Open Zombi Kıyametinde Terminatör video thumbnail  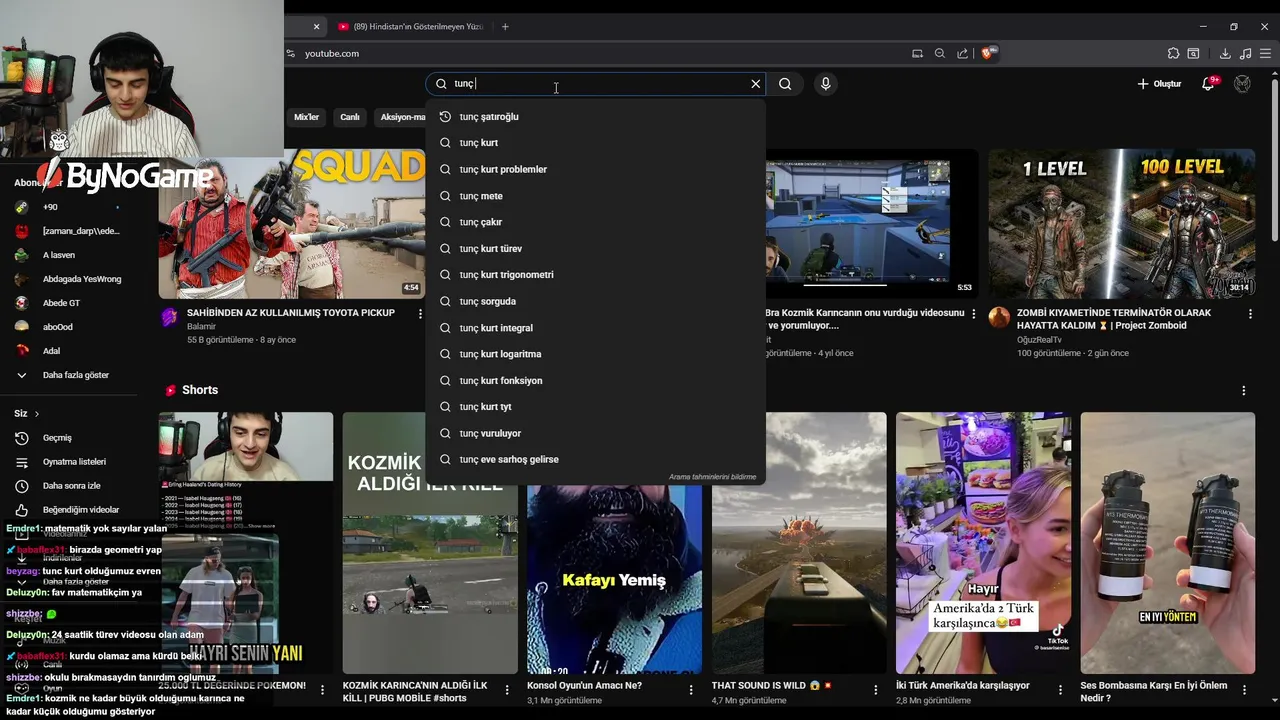pyautogui.click(x=1122, y=224)
